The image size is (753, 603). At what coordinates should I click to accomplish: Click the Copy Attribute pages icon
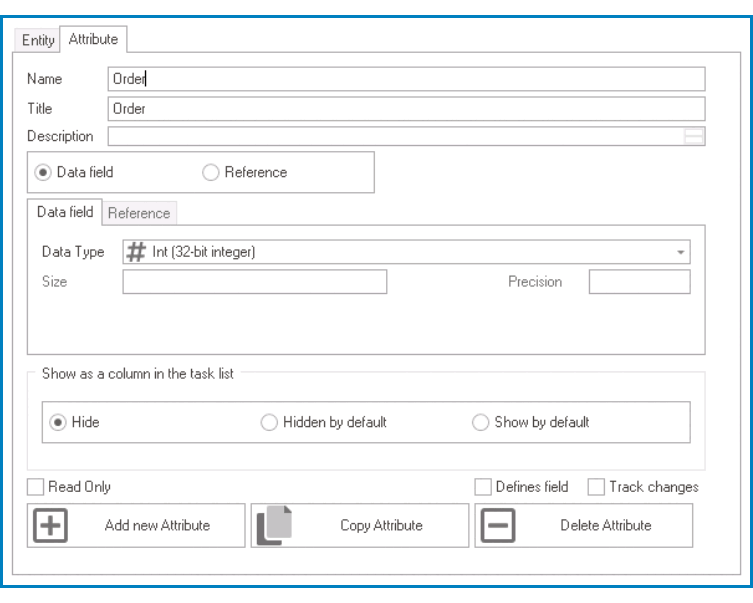(x=274, y=525)
